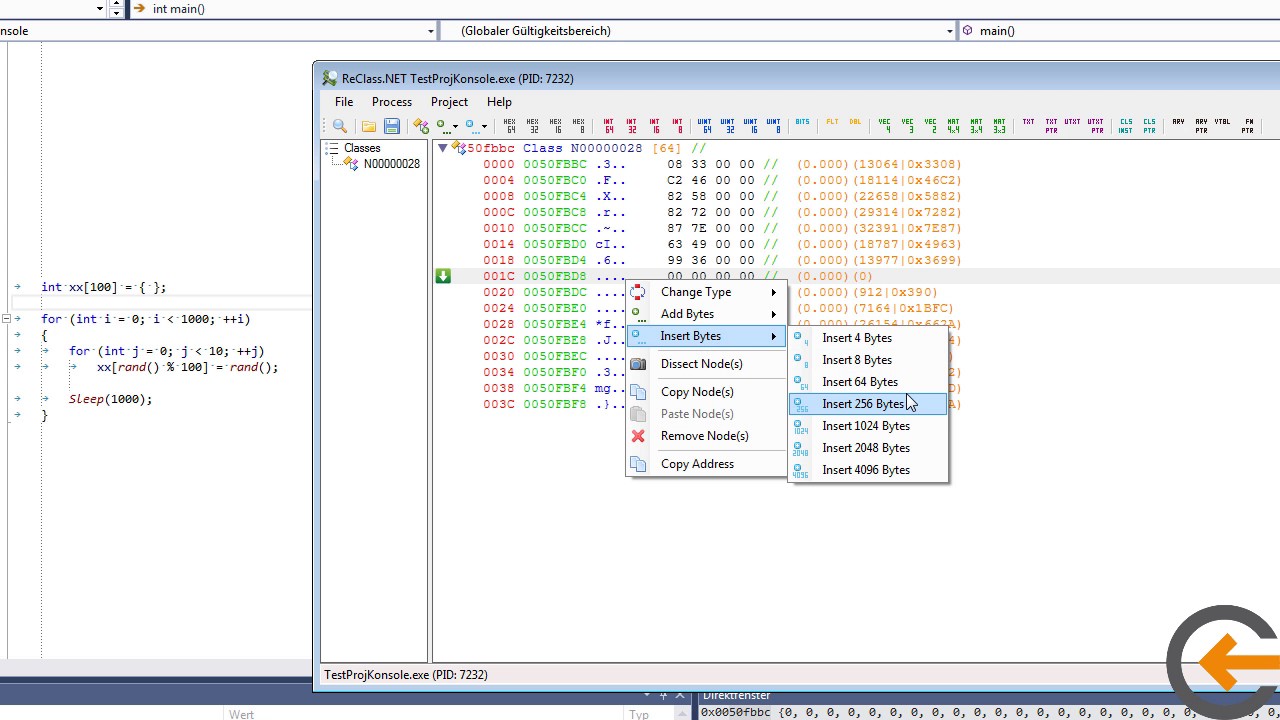The width and height of the screenshot is (1280, 720).
Task: Select class N00000028 in Classes tree
Action: (392, 164)
